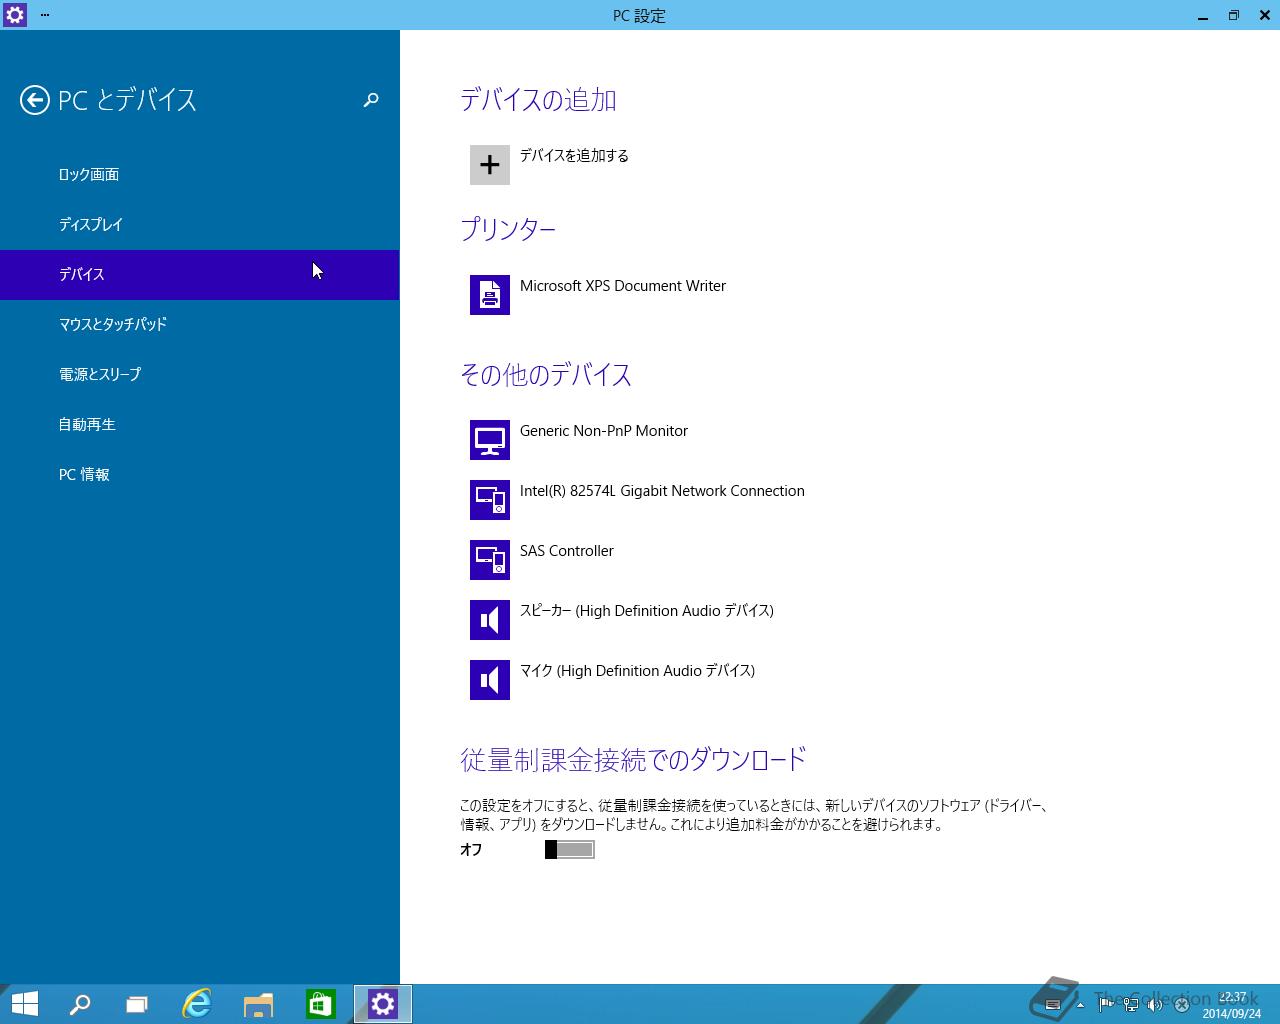Open マウスとタッチパッド settings
Screen dimensions: 1280x1024
tap(199, 325)
